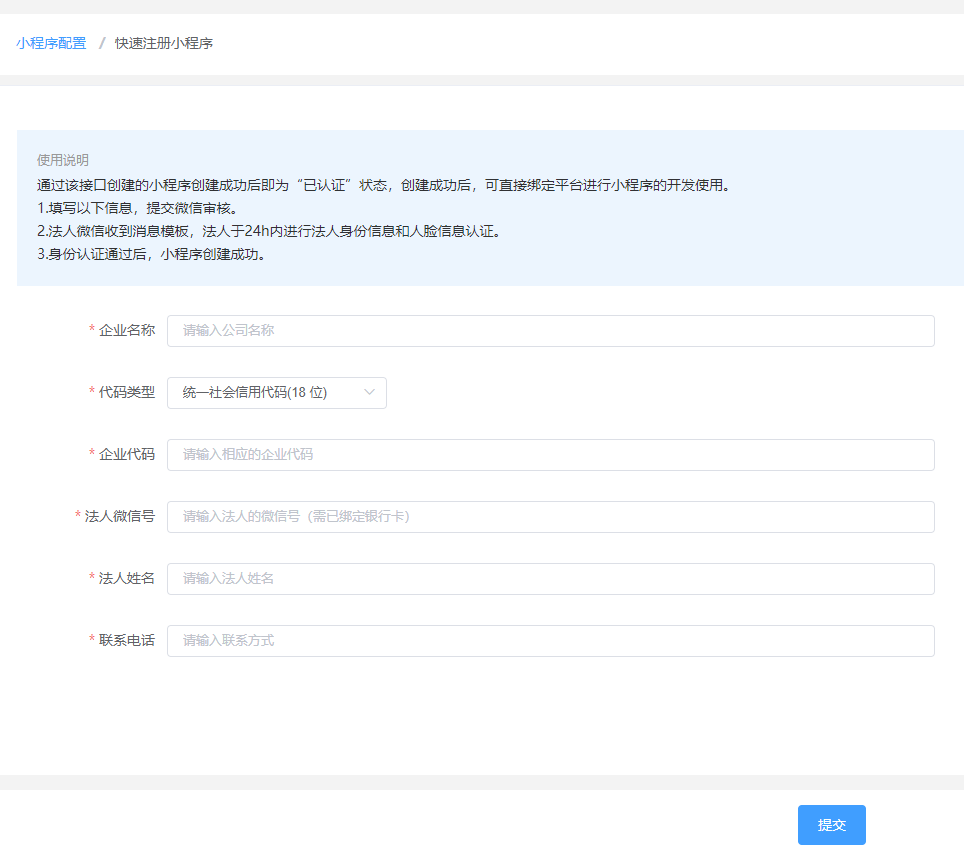Click the chevron arrow in 代码类型 dropdown
This screenshot has height=846, width=964.
click(x=369, y=393)
